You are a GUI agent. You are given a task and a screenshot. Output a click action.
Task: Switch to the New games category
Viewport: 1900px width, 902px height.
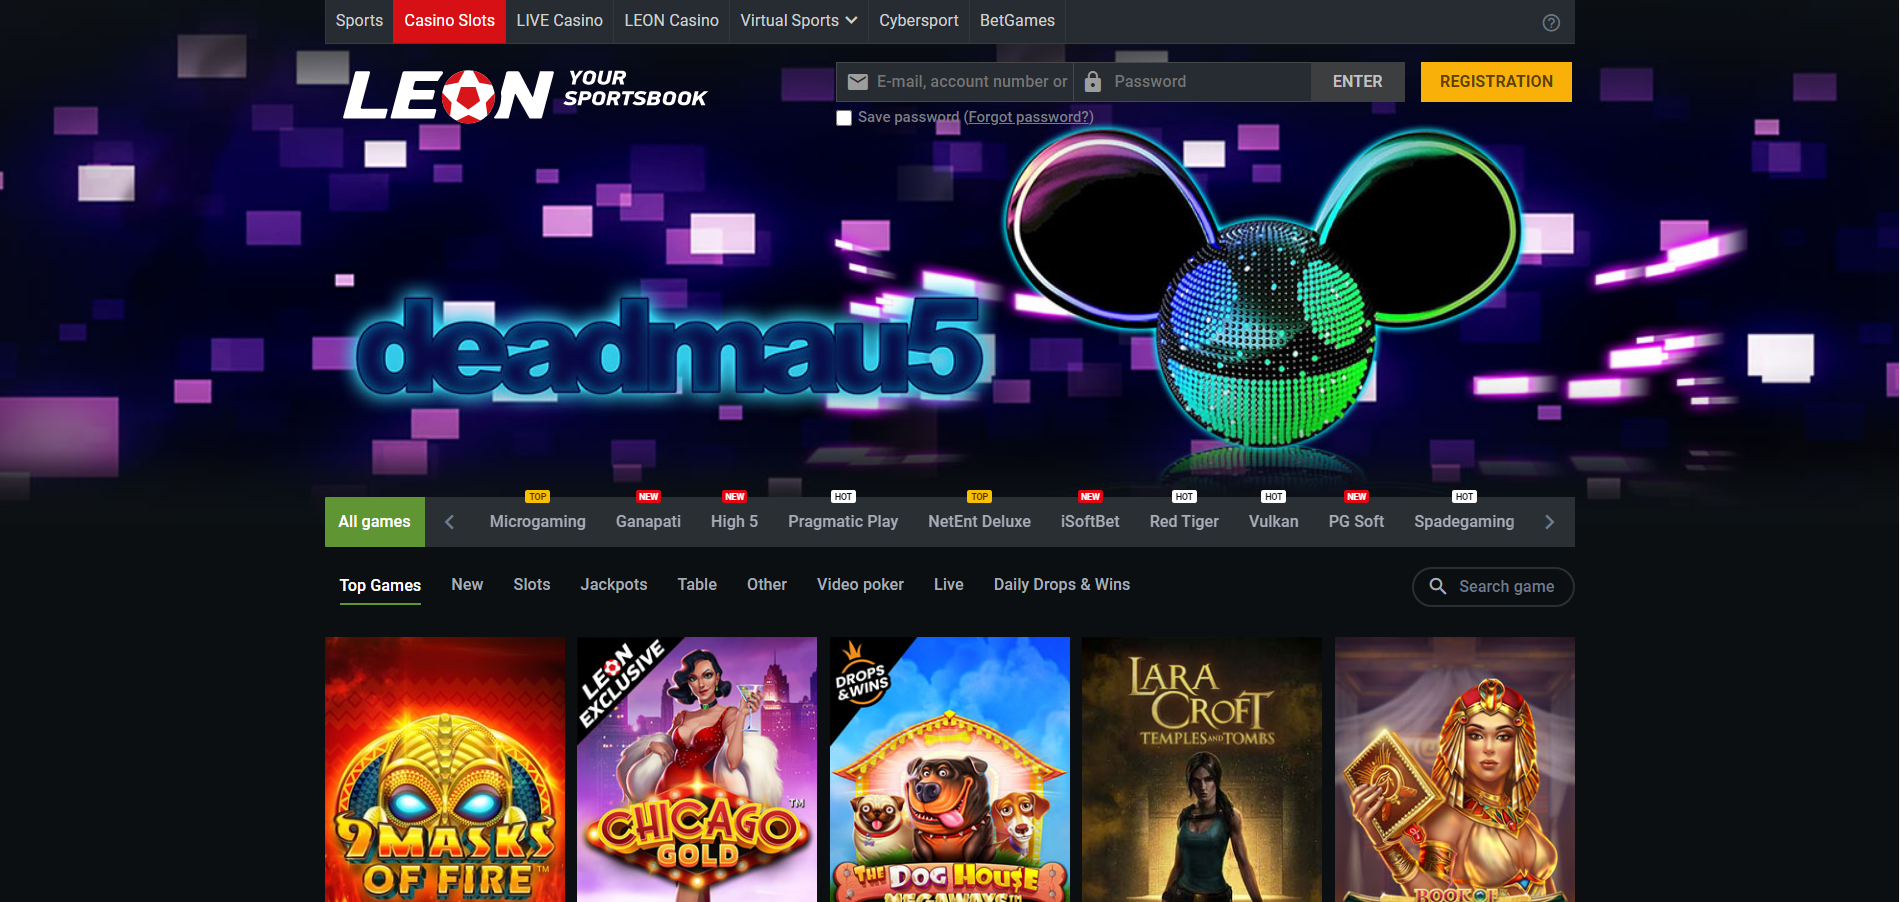tap(467, 585)
